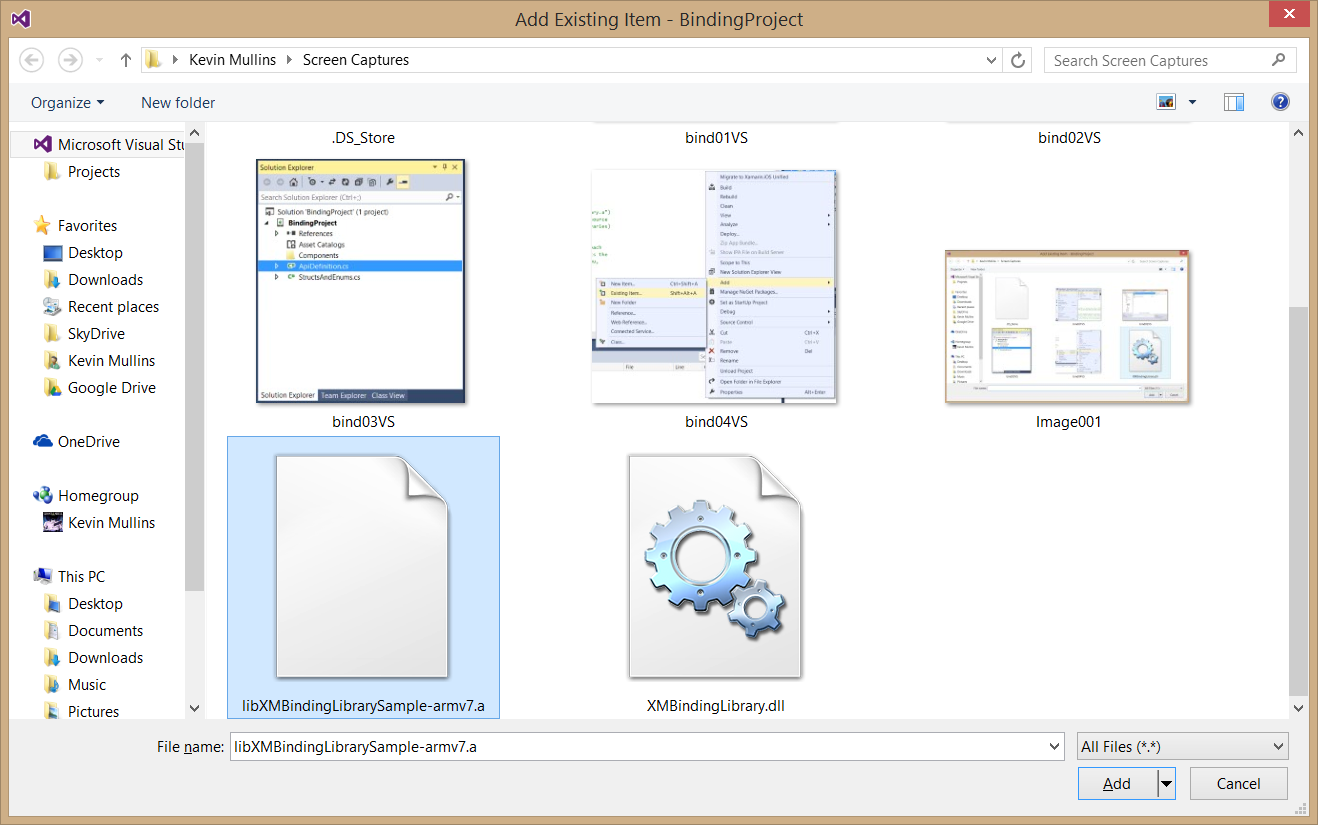The height and width of the screenshot is (825, 1318).
Task: Expand the root breadcrumb chevron
Action: coord(173,60)
